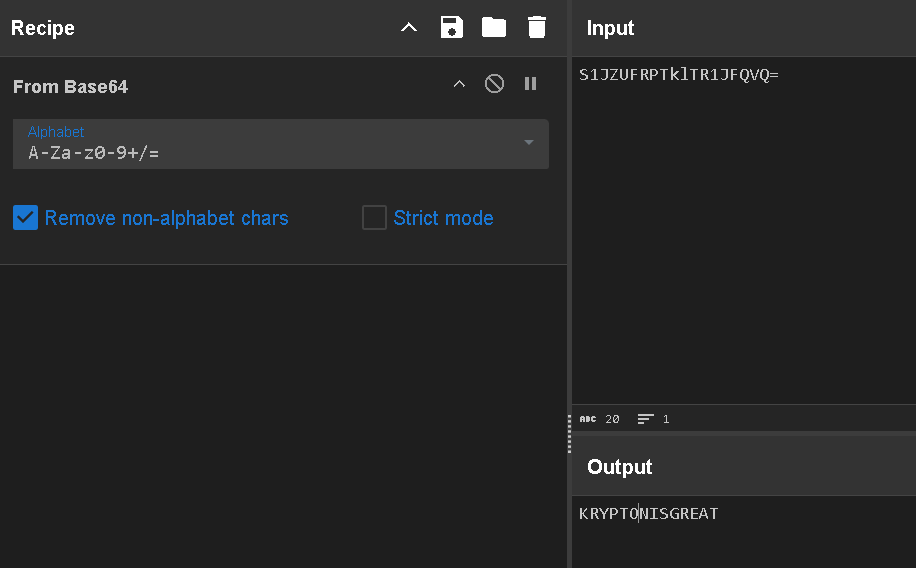
Task: Collapse the Recipe pane using header chevron
Action: [x=409, y=28]
